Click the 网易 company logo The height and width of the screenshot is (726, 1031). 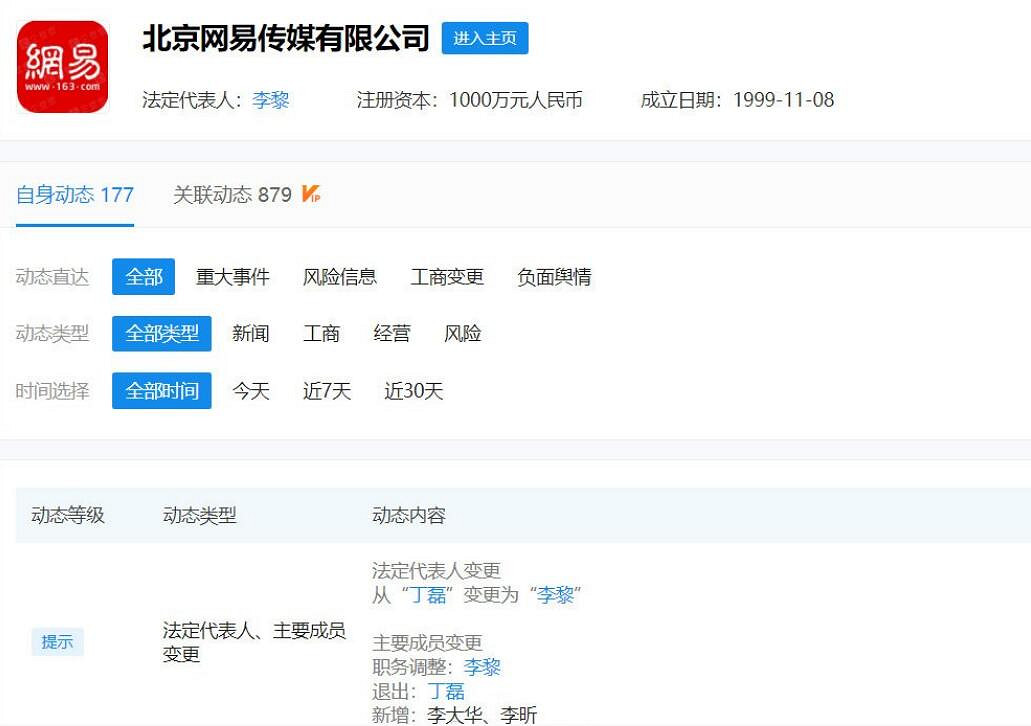click(62, 68)
